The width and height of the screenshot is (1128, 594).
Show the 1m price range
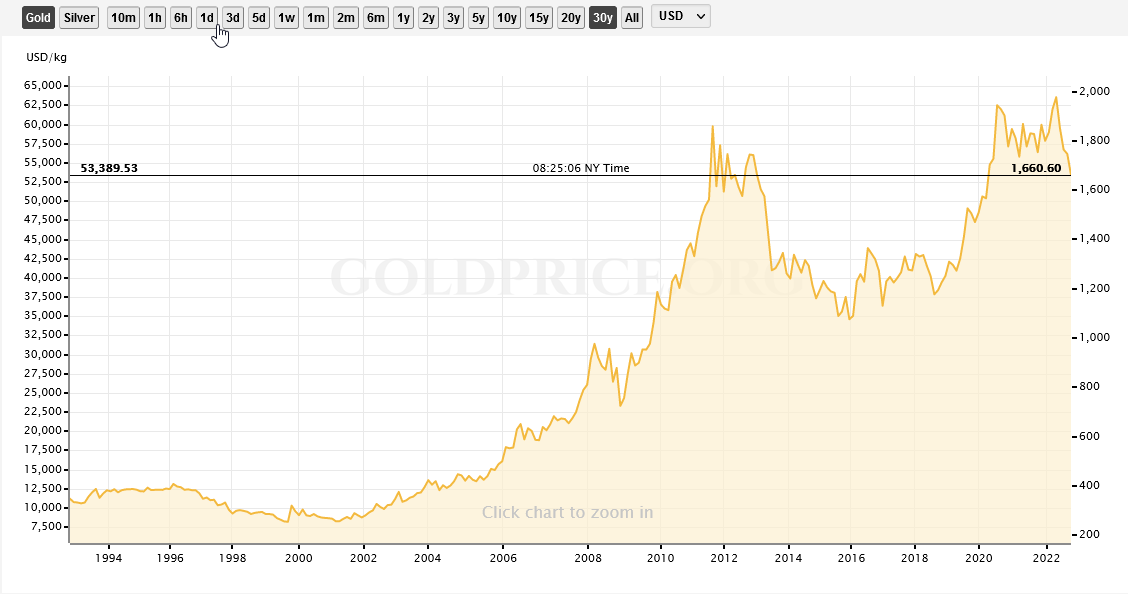click(316, 17)
